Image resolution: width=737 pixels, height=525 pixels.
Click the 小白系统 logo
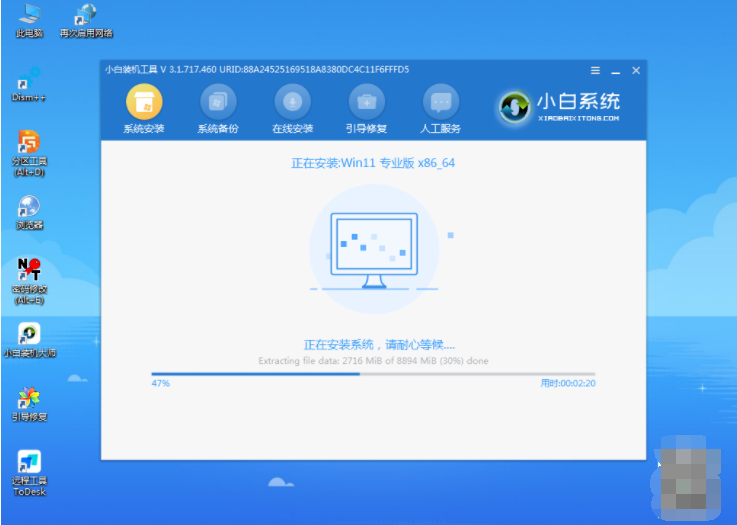(559, 107)
